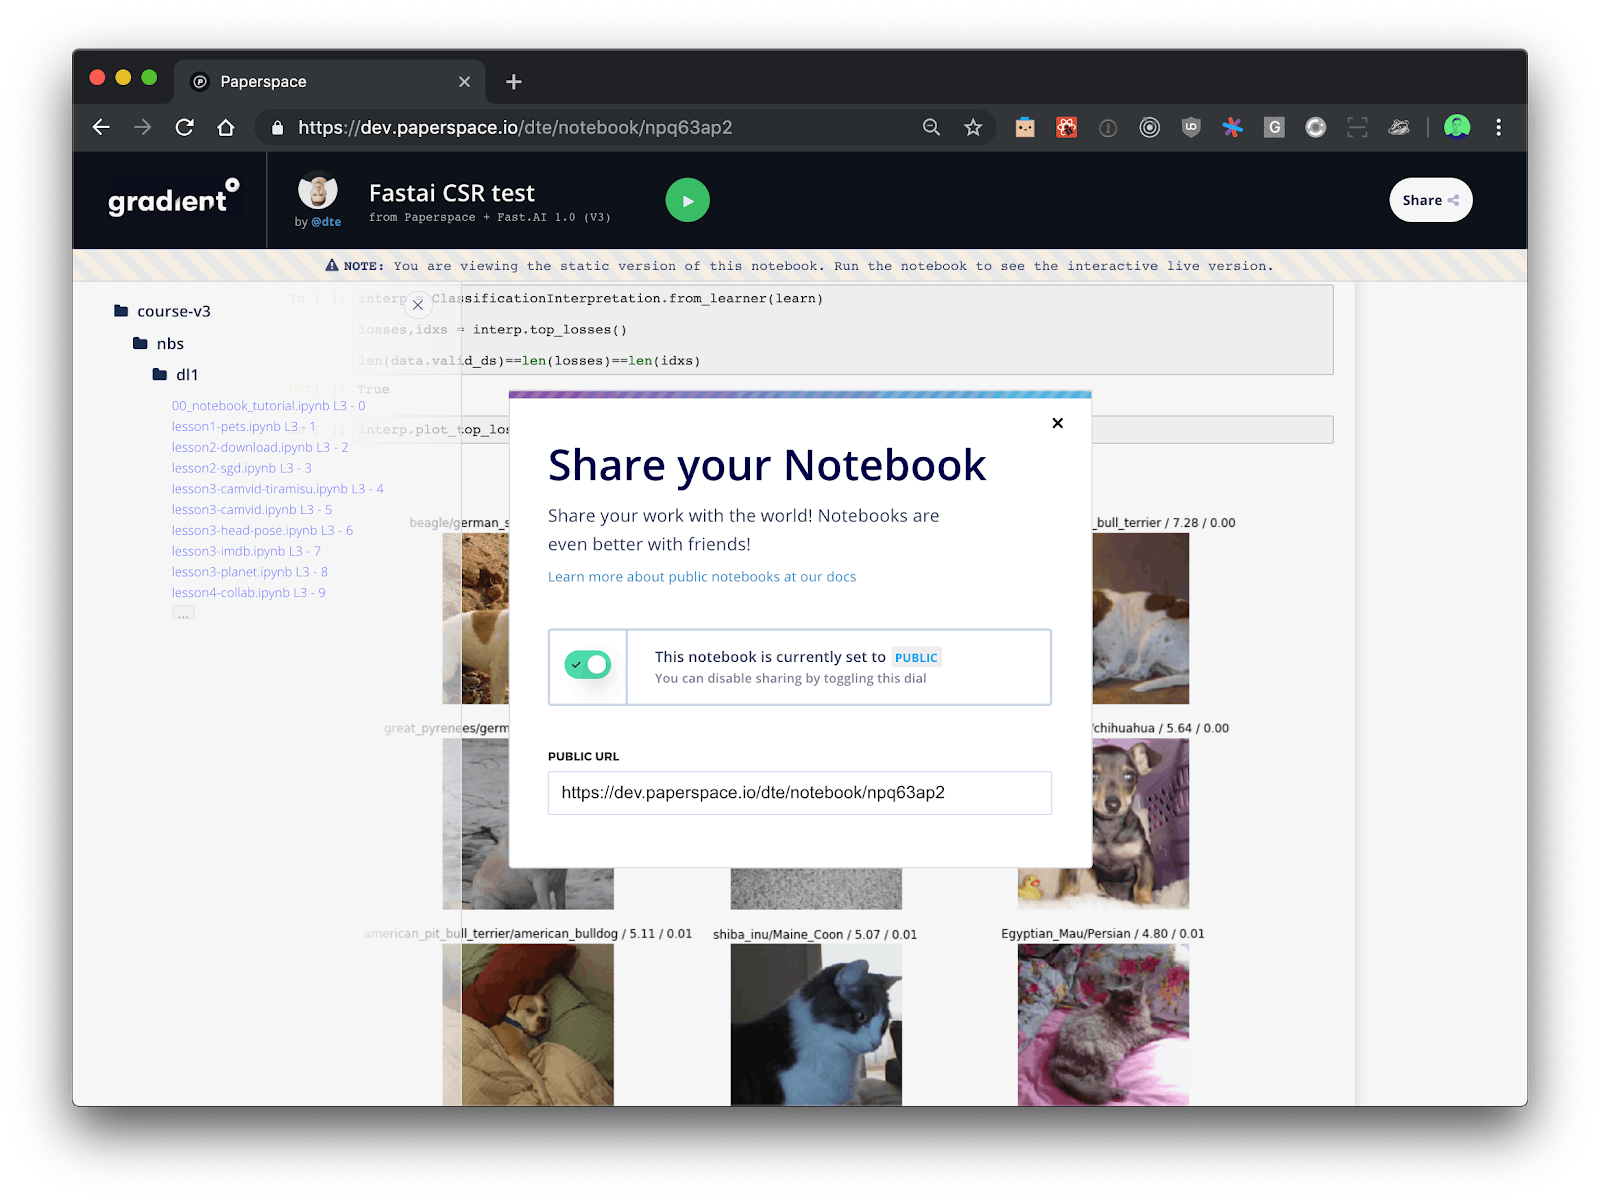Open lesson2-download.ipynb
The width and height of the screenshot is (1600, 1202).
coord(260,448)
